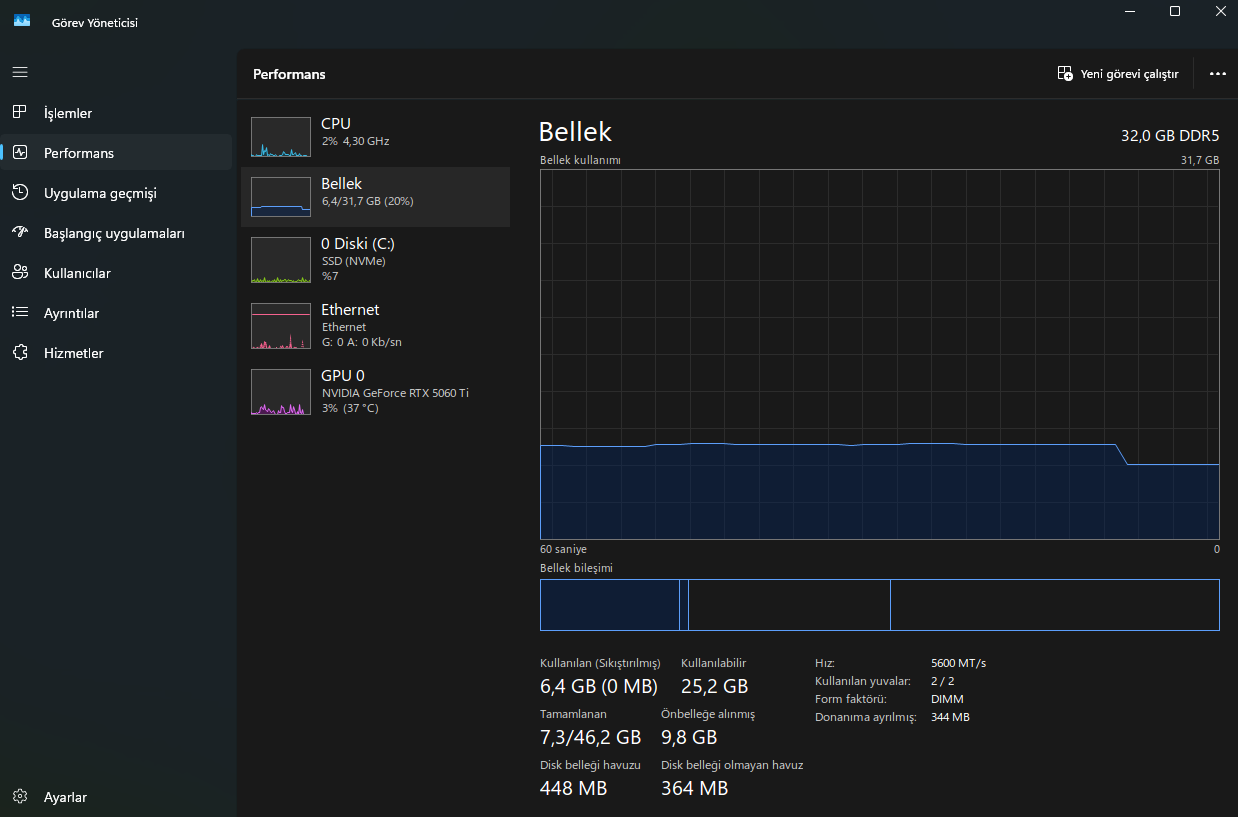This screenshot has height=817, width=1238.
Task: Click the 5600 MT/s speed value
Action: point(958,663)
